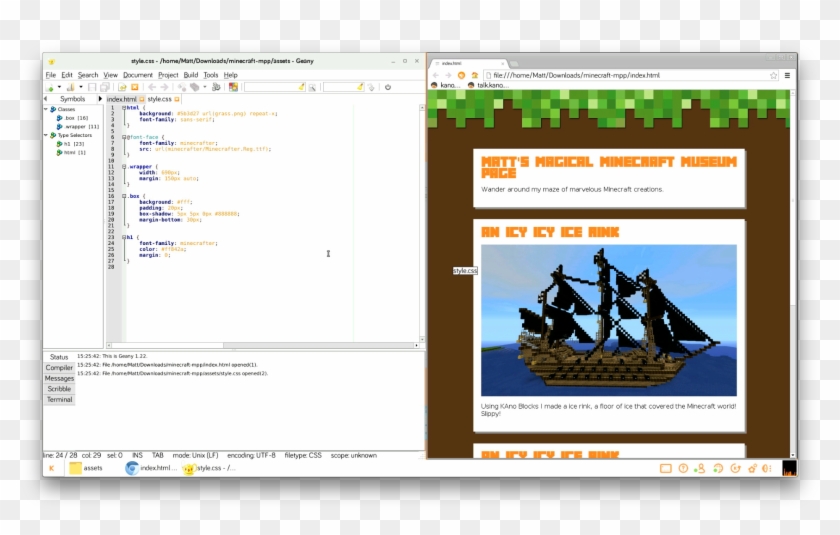Image resolution: width=840 pixels, height=535 pixels.
Task: Click the jump-to-line icon in Geany
Action: (371, 87)
